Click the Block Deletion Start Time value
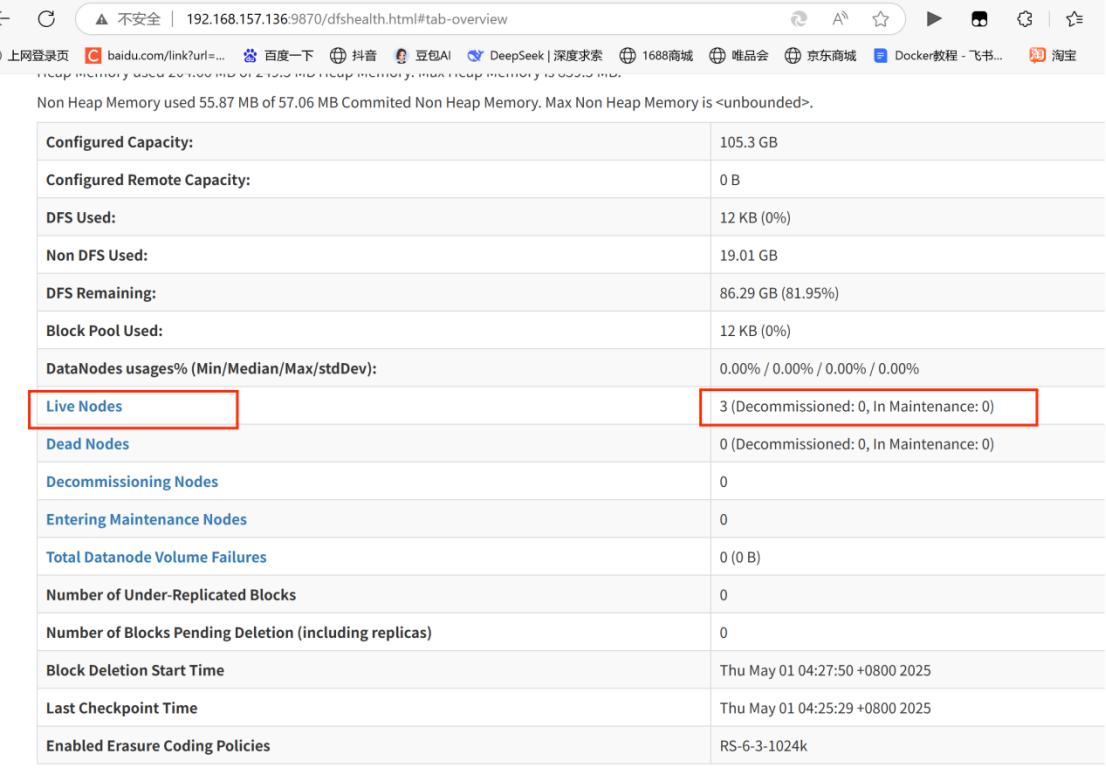The image size is (1106, 775). (825, 671)
